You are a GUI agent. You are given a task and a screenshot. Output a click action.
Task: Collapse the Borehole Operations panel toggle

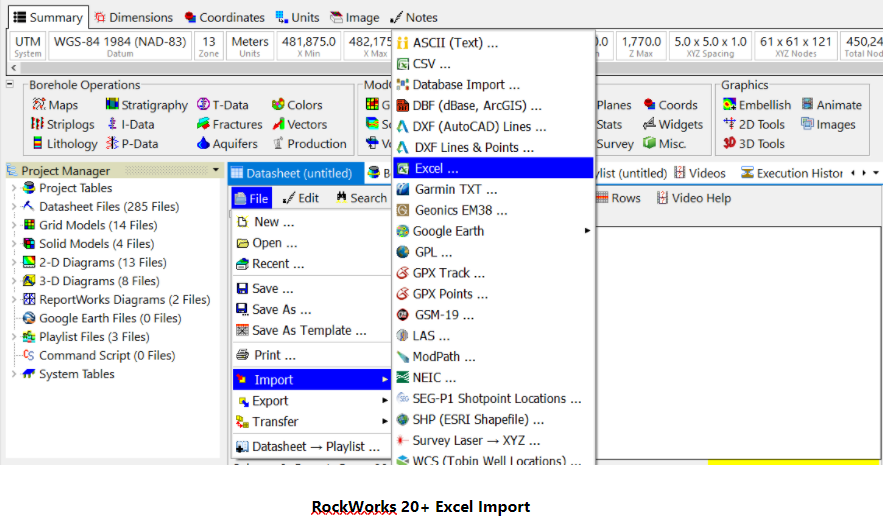click(10, 85)
